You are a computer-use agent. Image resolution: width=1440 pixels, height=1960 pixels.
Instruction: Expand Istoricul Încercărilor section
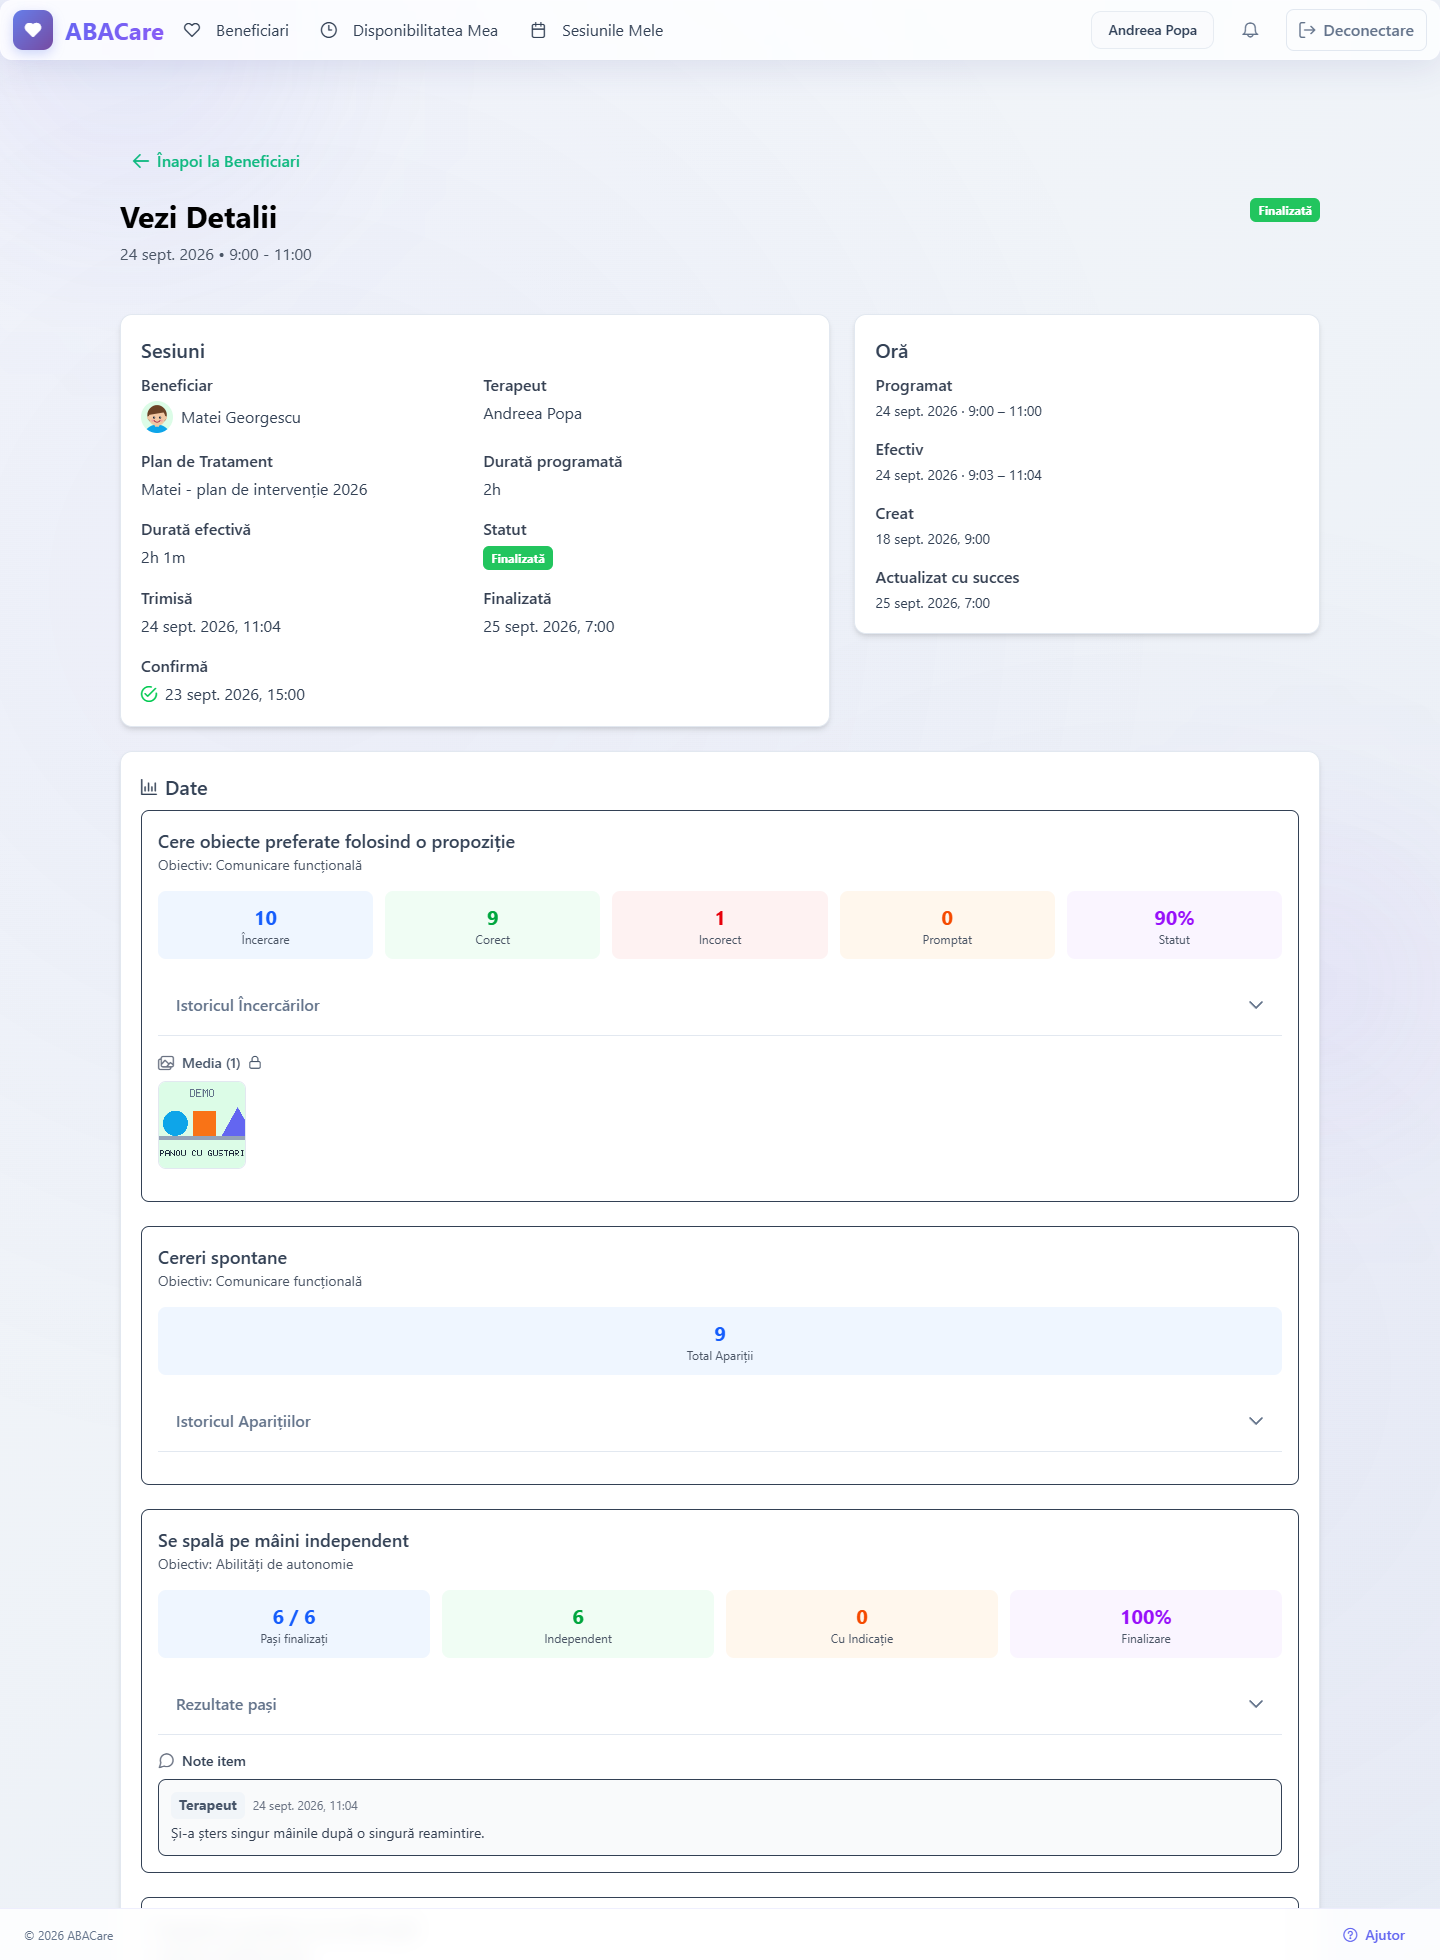point(720,1005)
